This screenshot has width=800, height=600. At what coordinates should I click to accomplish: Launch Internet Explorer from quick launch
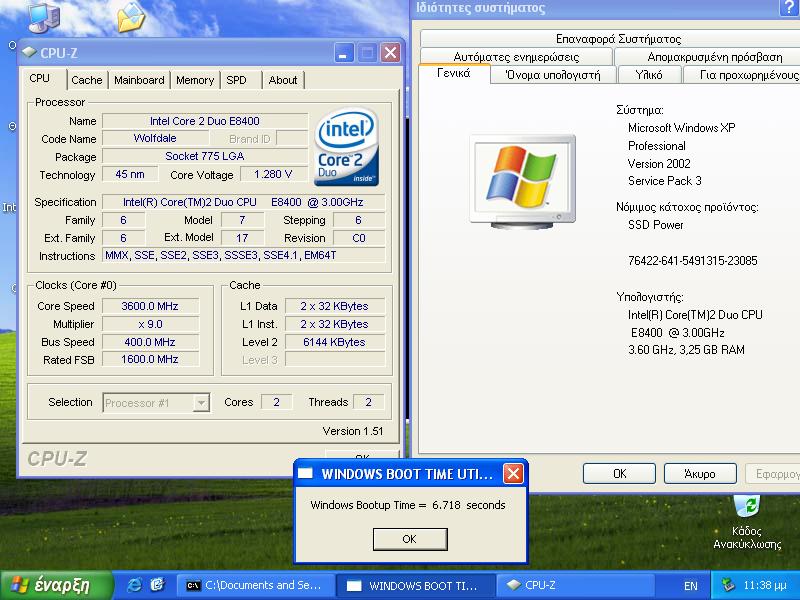pos(135,585)
